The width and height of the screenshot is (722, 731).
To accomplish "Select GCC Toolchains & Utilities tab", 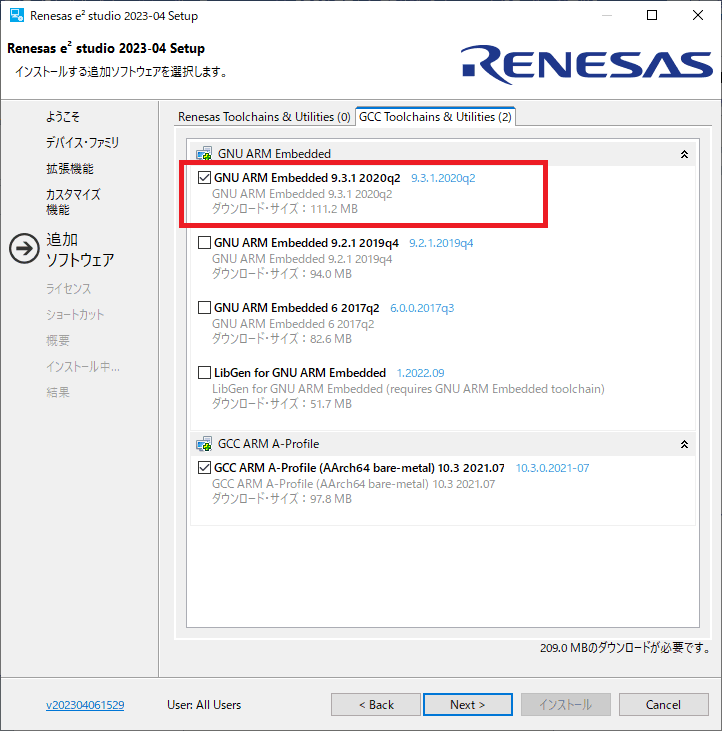I will pos(435,117).
